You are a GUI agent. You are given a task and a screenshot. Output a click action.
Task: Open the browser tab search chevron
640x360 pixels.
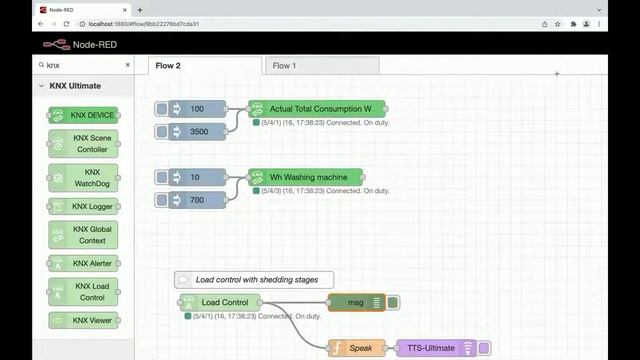click(x=599, y=10)
